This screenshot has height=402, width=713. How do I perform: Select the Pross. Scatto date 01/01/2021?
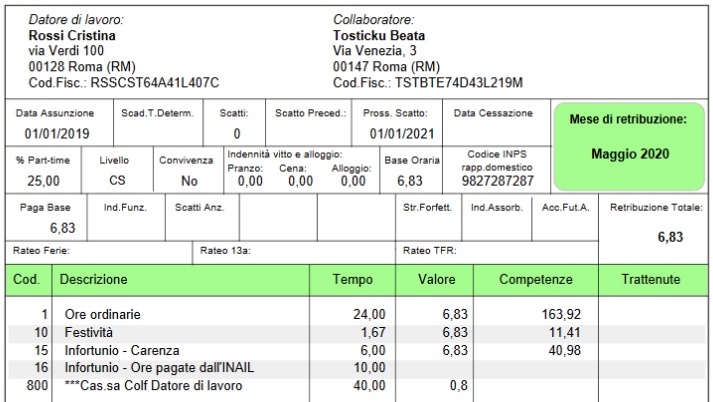(x=400, y=133)
